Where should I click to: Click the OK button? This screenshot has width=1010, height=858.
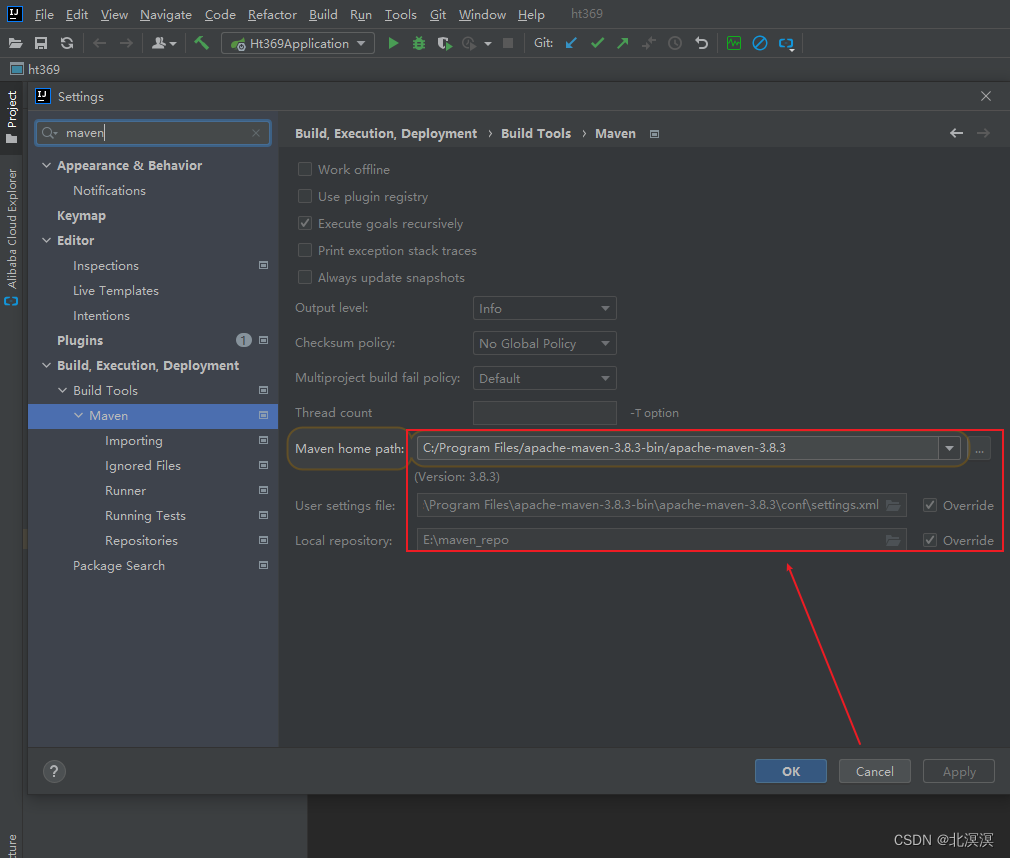pos(790,771)
